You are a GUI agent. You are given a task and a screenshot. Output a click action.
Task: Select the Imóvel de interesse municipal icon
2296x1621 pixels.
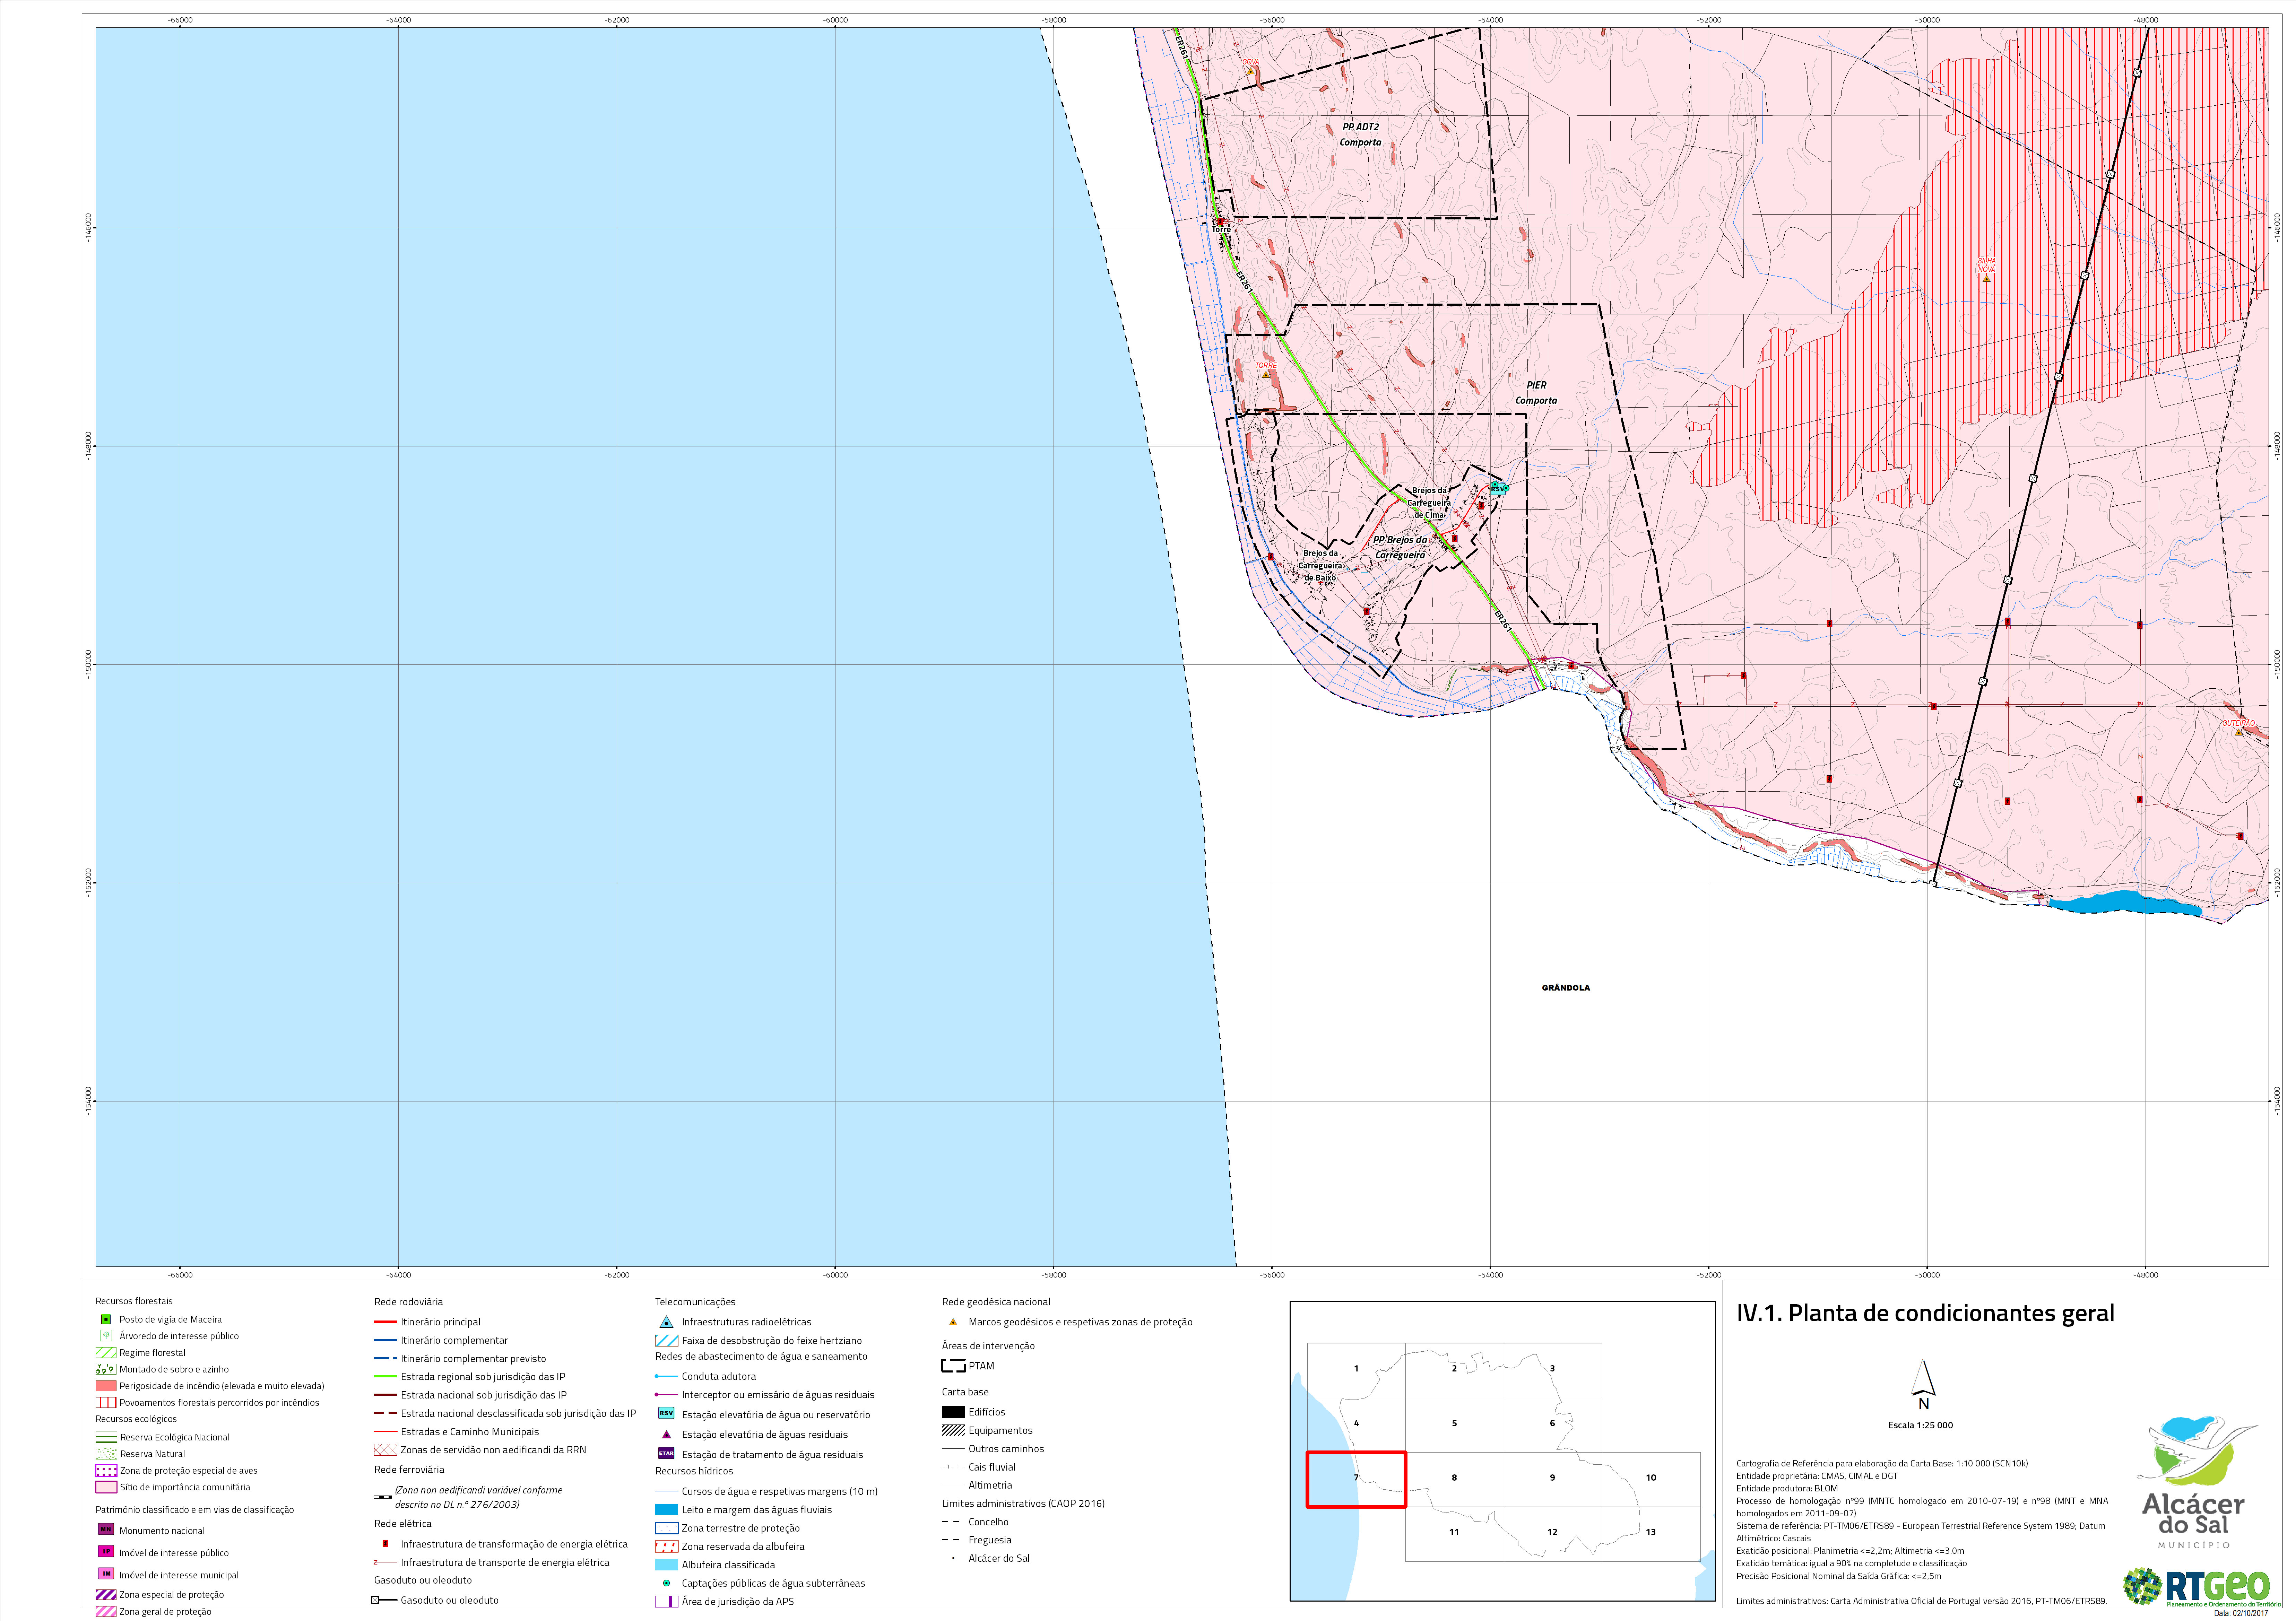point(106,1574)
